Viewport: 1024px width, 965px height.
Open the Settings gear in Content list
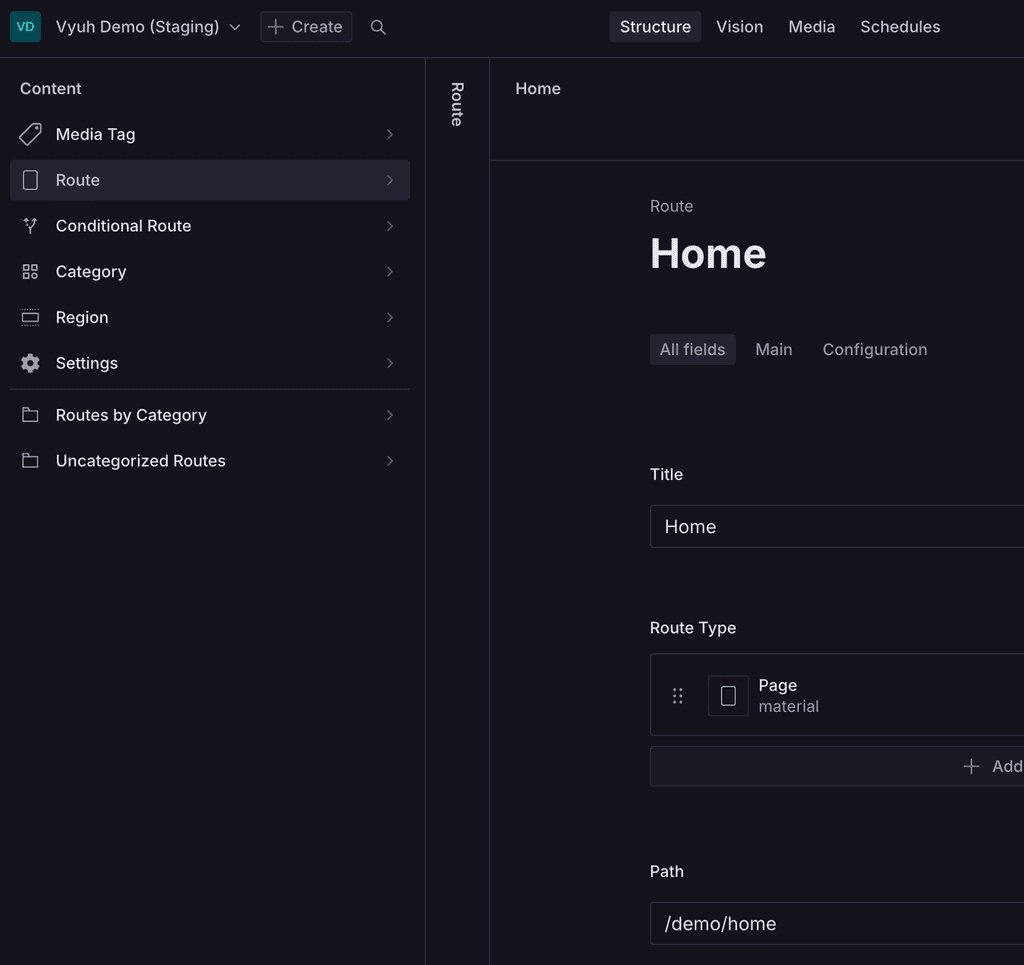tap(30, 362)
